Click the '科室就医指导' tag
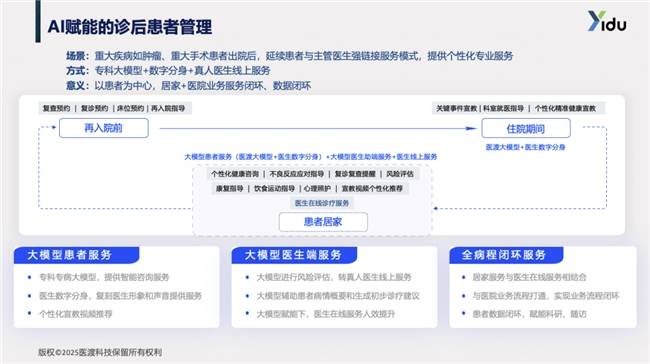This screenshot has width=650, height=364. click(503, 109)
